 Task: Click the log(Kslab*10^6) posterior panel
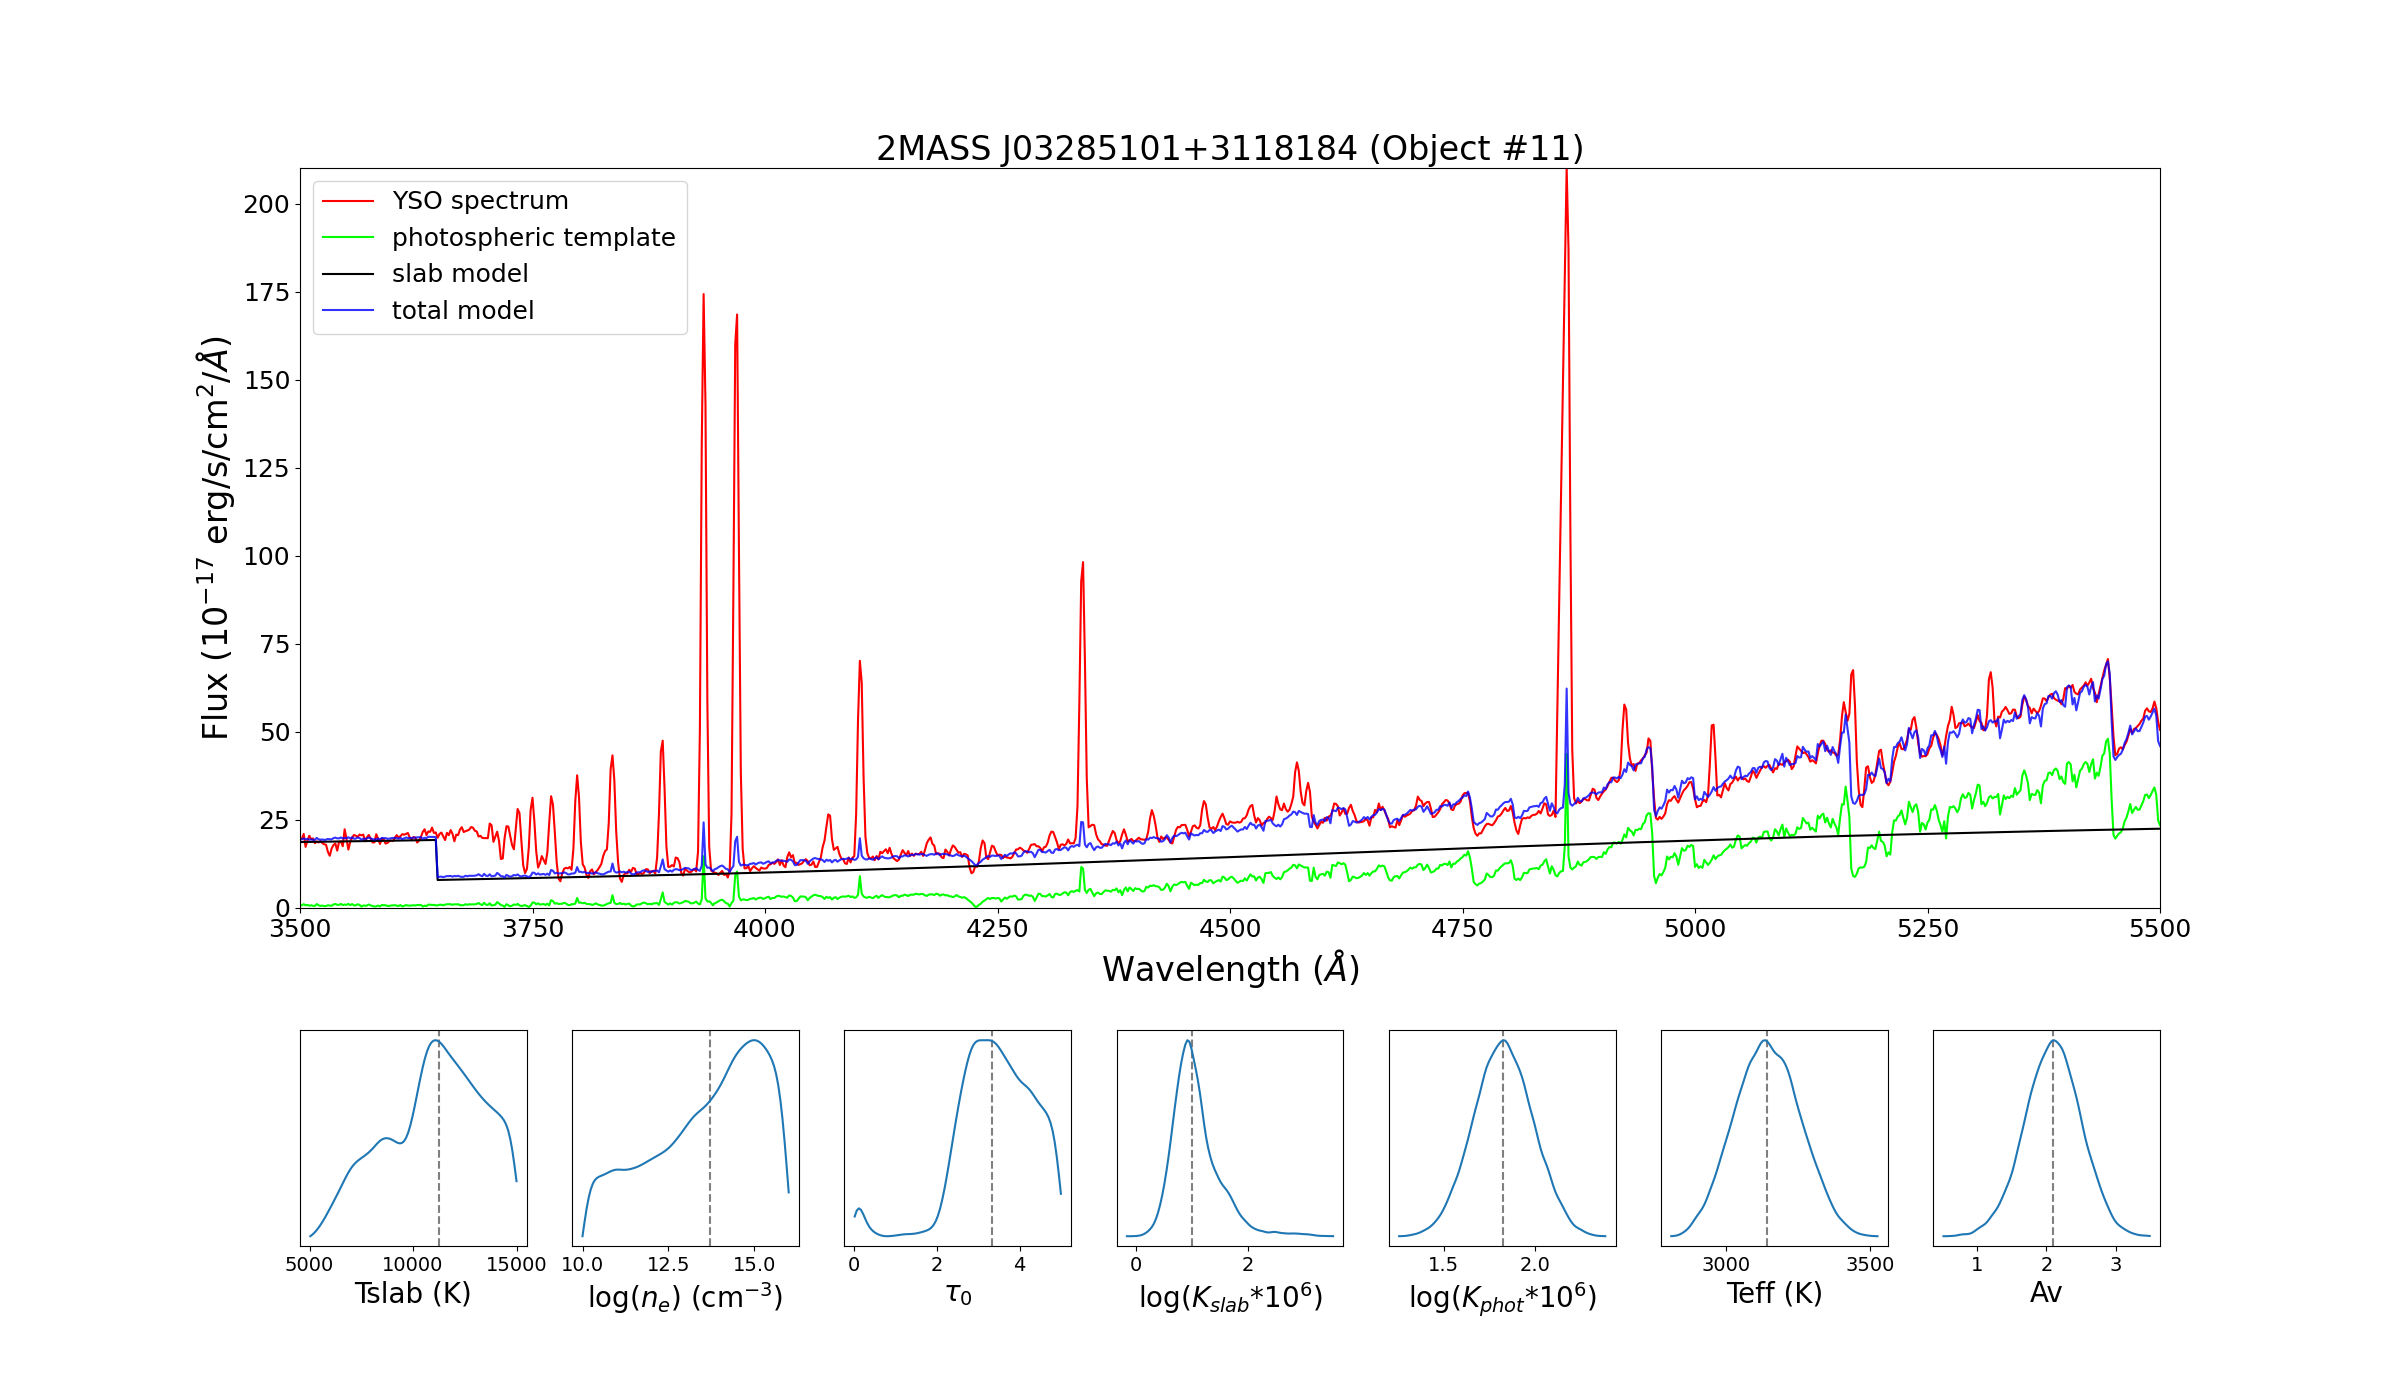(x=1230, y=1138)
